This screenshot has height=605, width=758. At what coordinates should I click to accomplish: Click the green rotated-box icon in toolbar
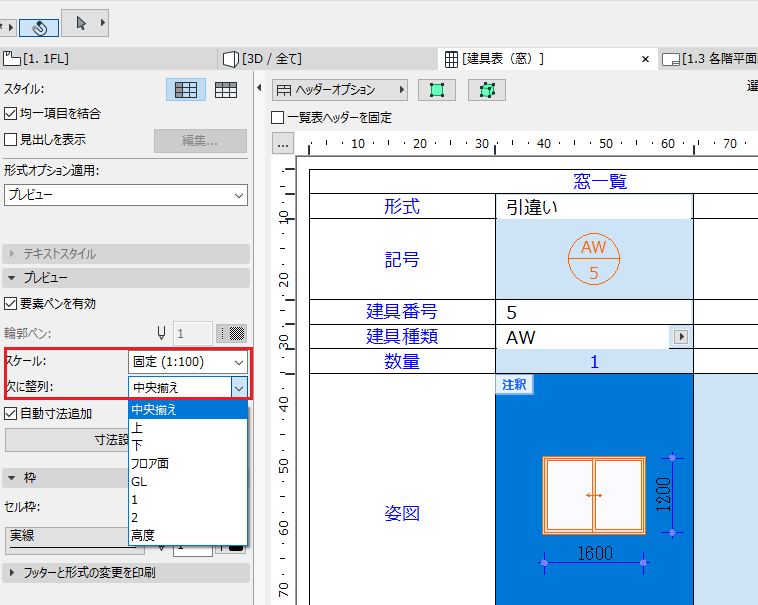pos(487,90)
